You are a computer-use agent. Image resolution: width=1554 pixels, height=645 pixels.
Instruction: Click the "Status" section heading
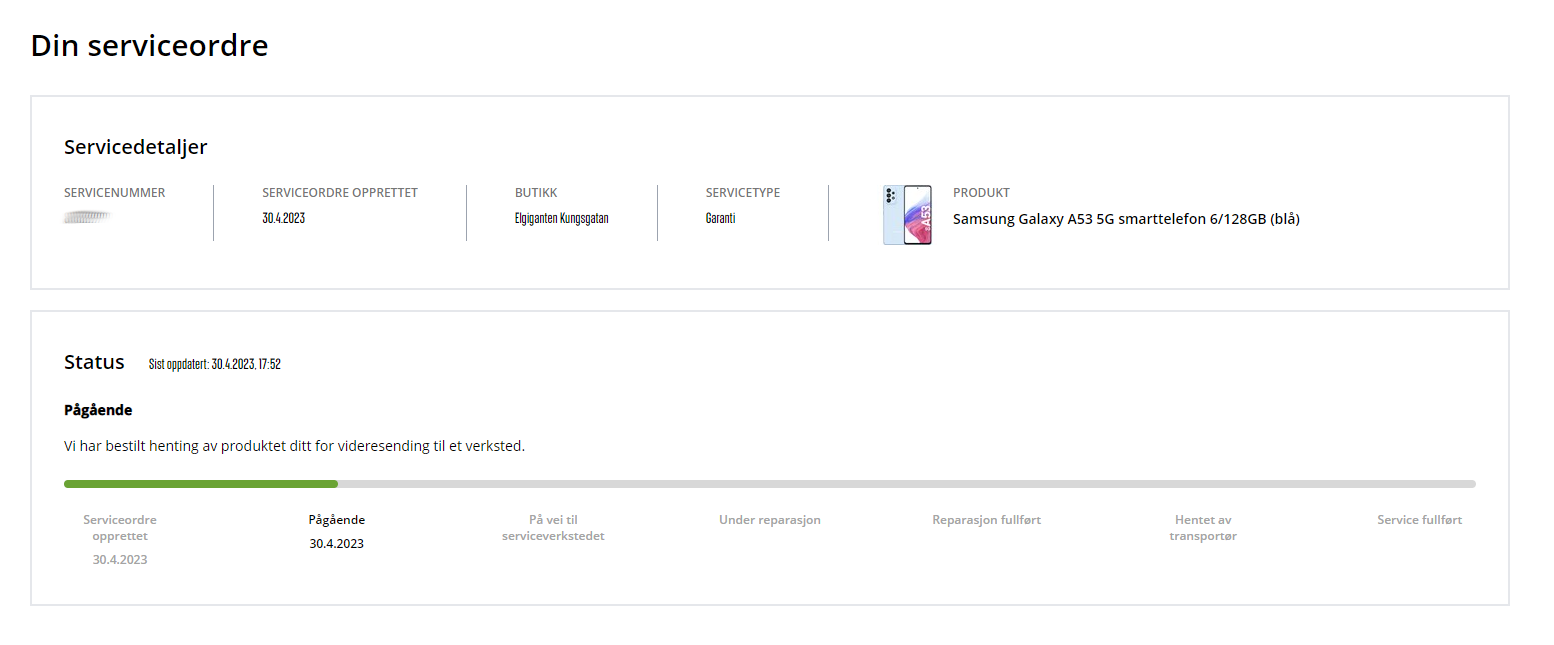[94, 362]
